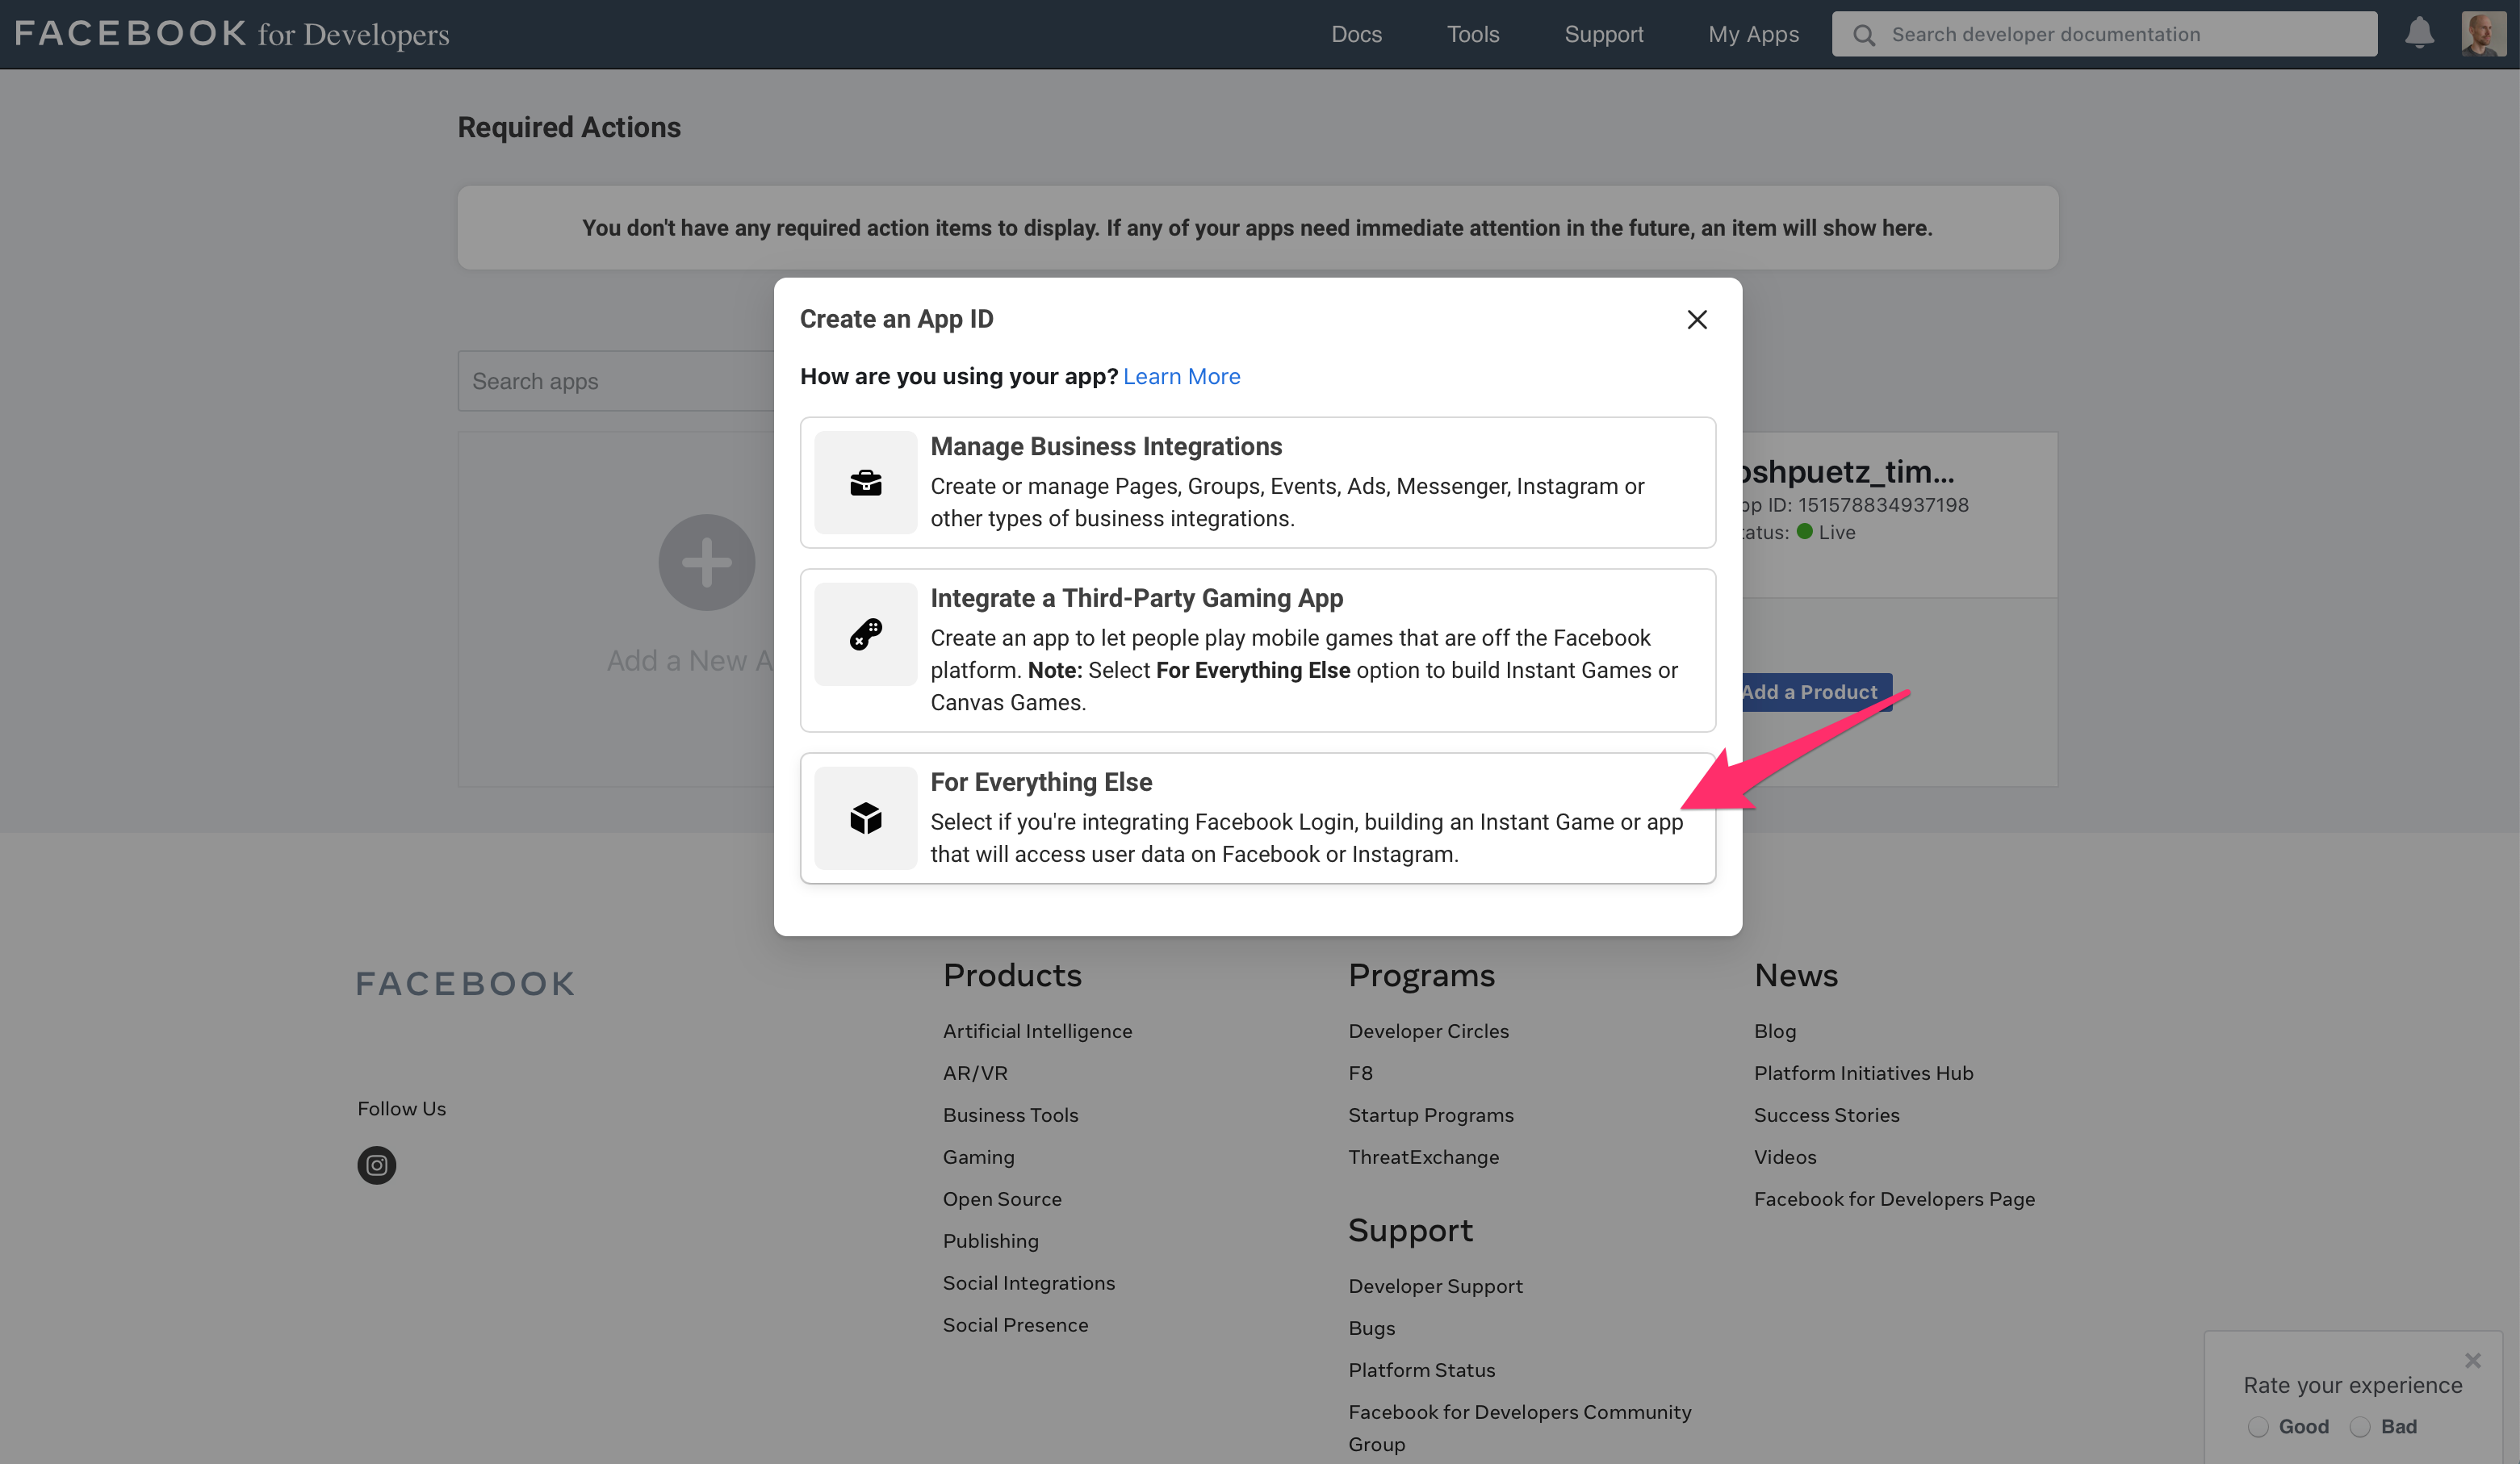Click the app ID 151578834937198 text
Image resolution: width=2520 pixels, height=1464 pixels.
click(x=1856, y=505)
